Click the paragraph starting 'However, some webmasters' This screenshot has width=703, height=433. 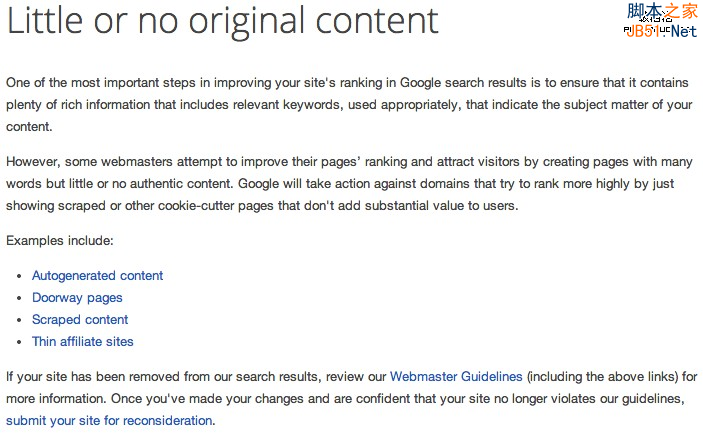click(350, 183)
